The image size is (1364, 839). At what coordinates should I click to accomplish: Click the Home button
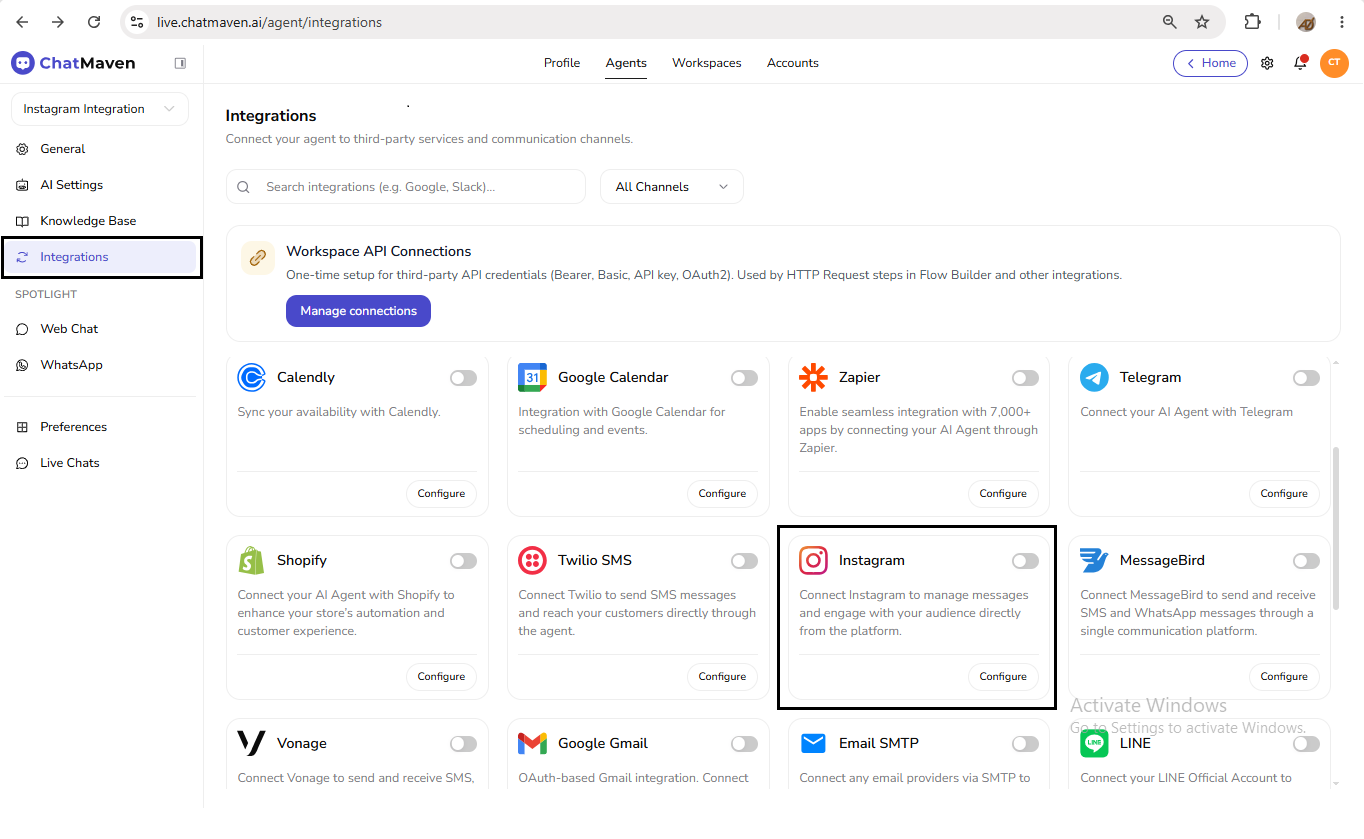pos(1210,63)
